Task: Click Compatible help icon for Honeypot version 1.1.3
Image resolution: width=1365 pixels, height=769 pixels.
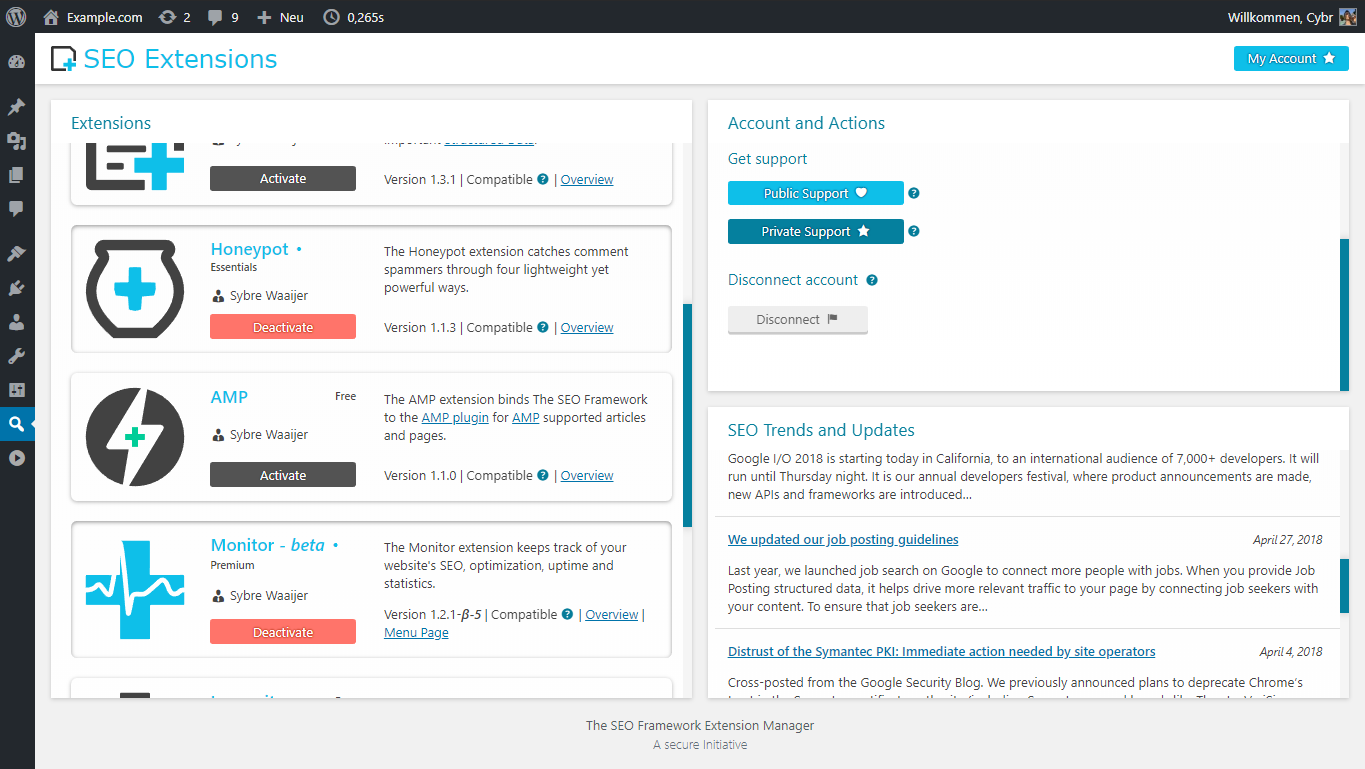Action: point(543,327)
